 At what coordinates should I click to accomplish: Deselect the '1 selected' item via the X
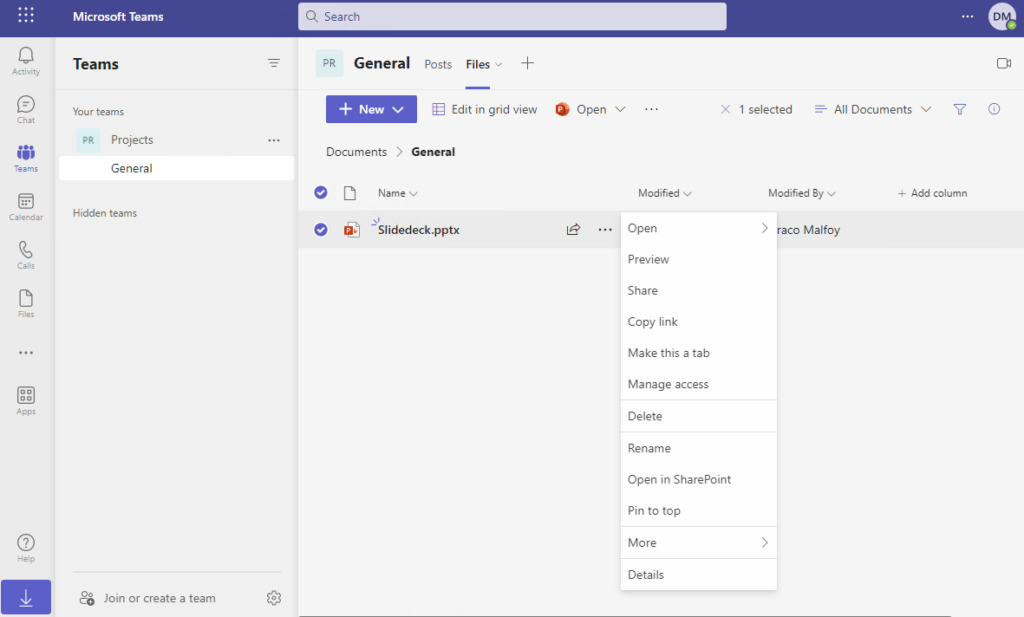(x=725, y=109)
